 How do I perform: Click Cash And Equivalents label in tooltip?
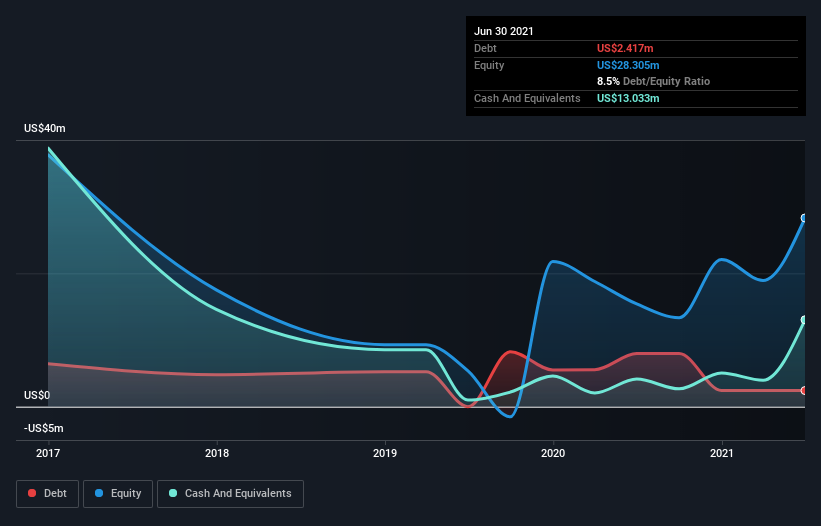tap(527, 98)
